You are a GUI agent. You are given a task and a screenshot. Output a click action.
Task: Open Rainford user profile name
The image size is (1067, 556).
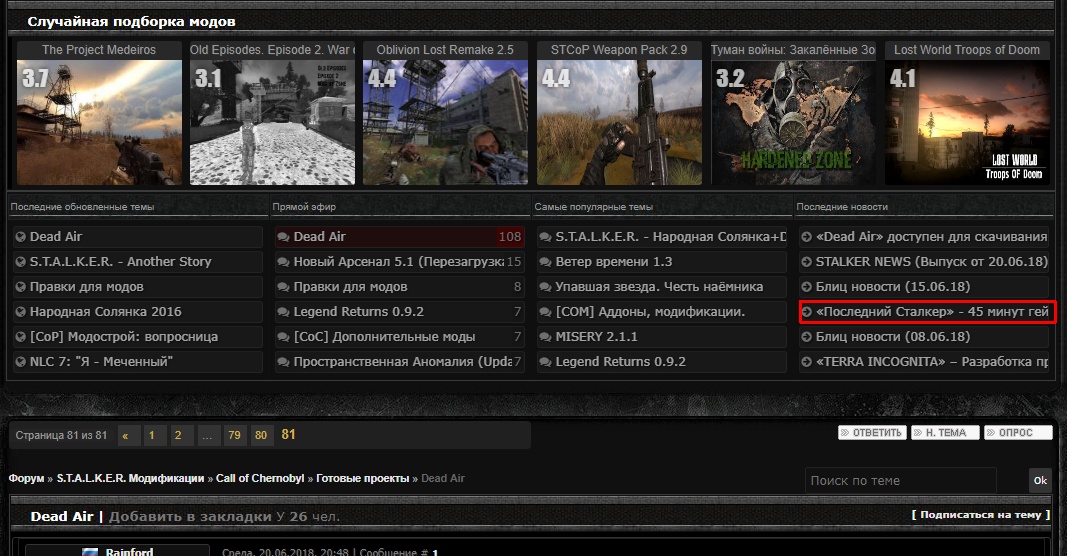pos(129,551)
